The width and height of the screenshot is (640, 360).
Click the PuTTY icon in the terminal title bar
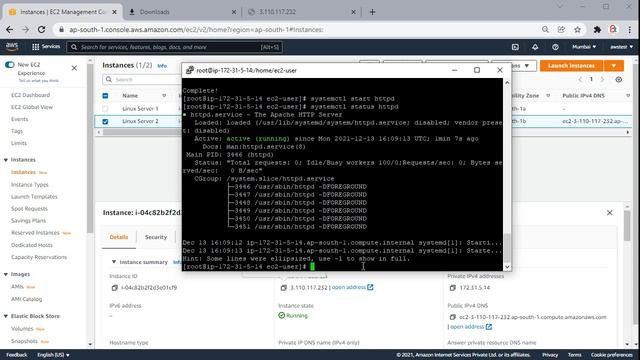coord(189,70)
